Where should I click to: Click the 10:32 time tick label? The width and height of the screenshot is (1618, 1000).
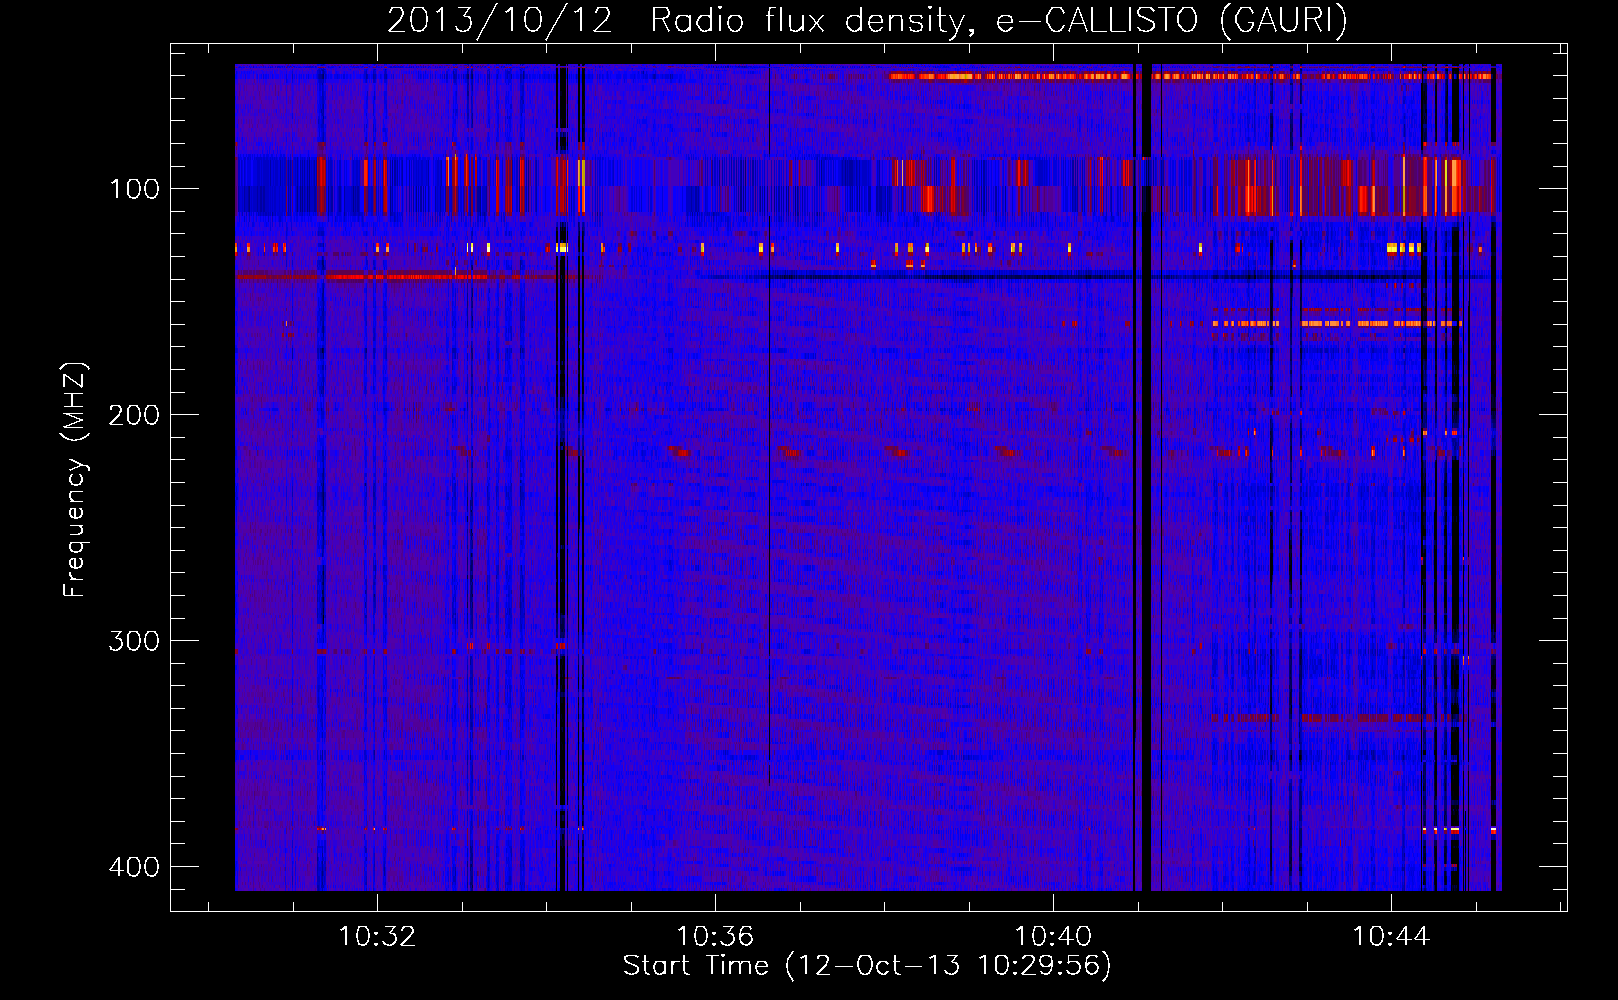click(377, 937)
